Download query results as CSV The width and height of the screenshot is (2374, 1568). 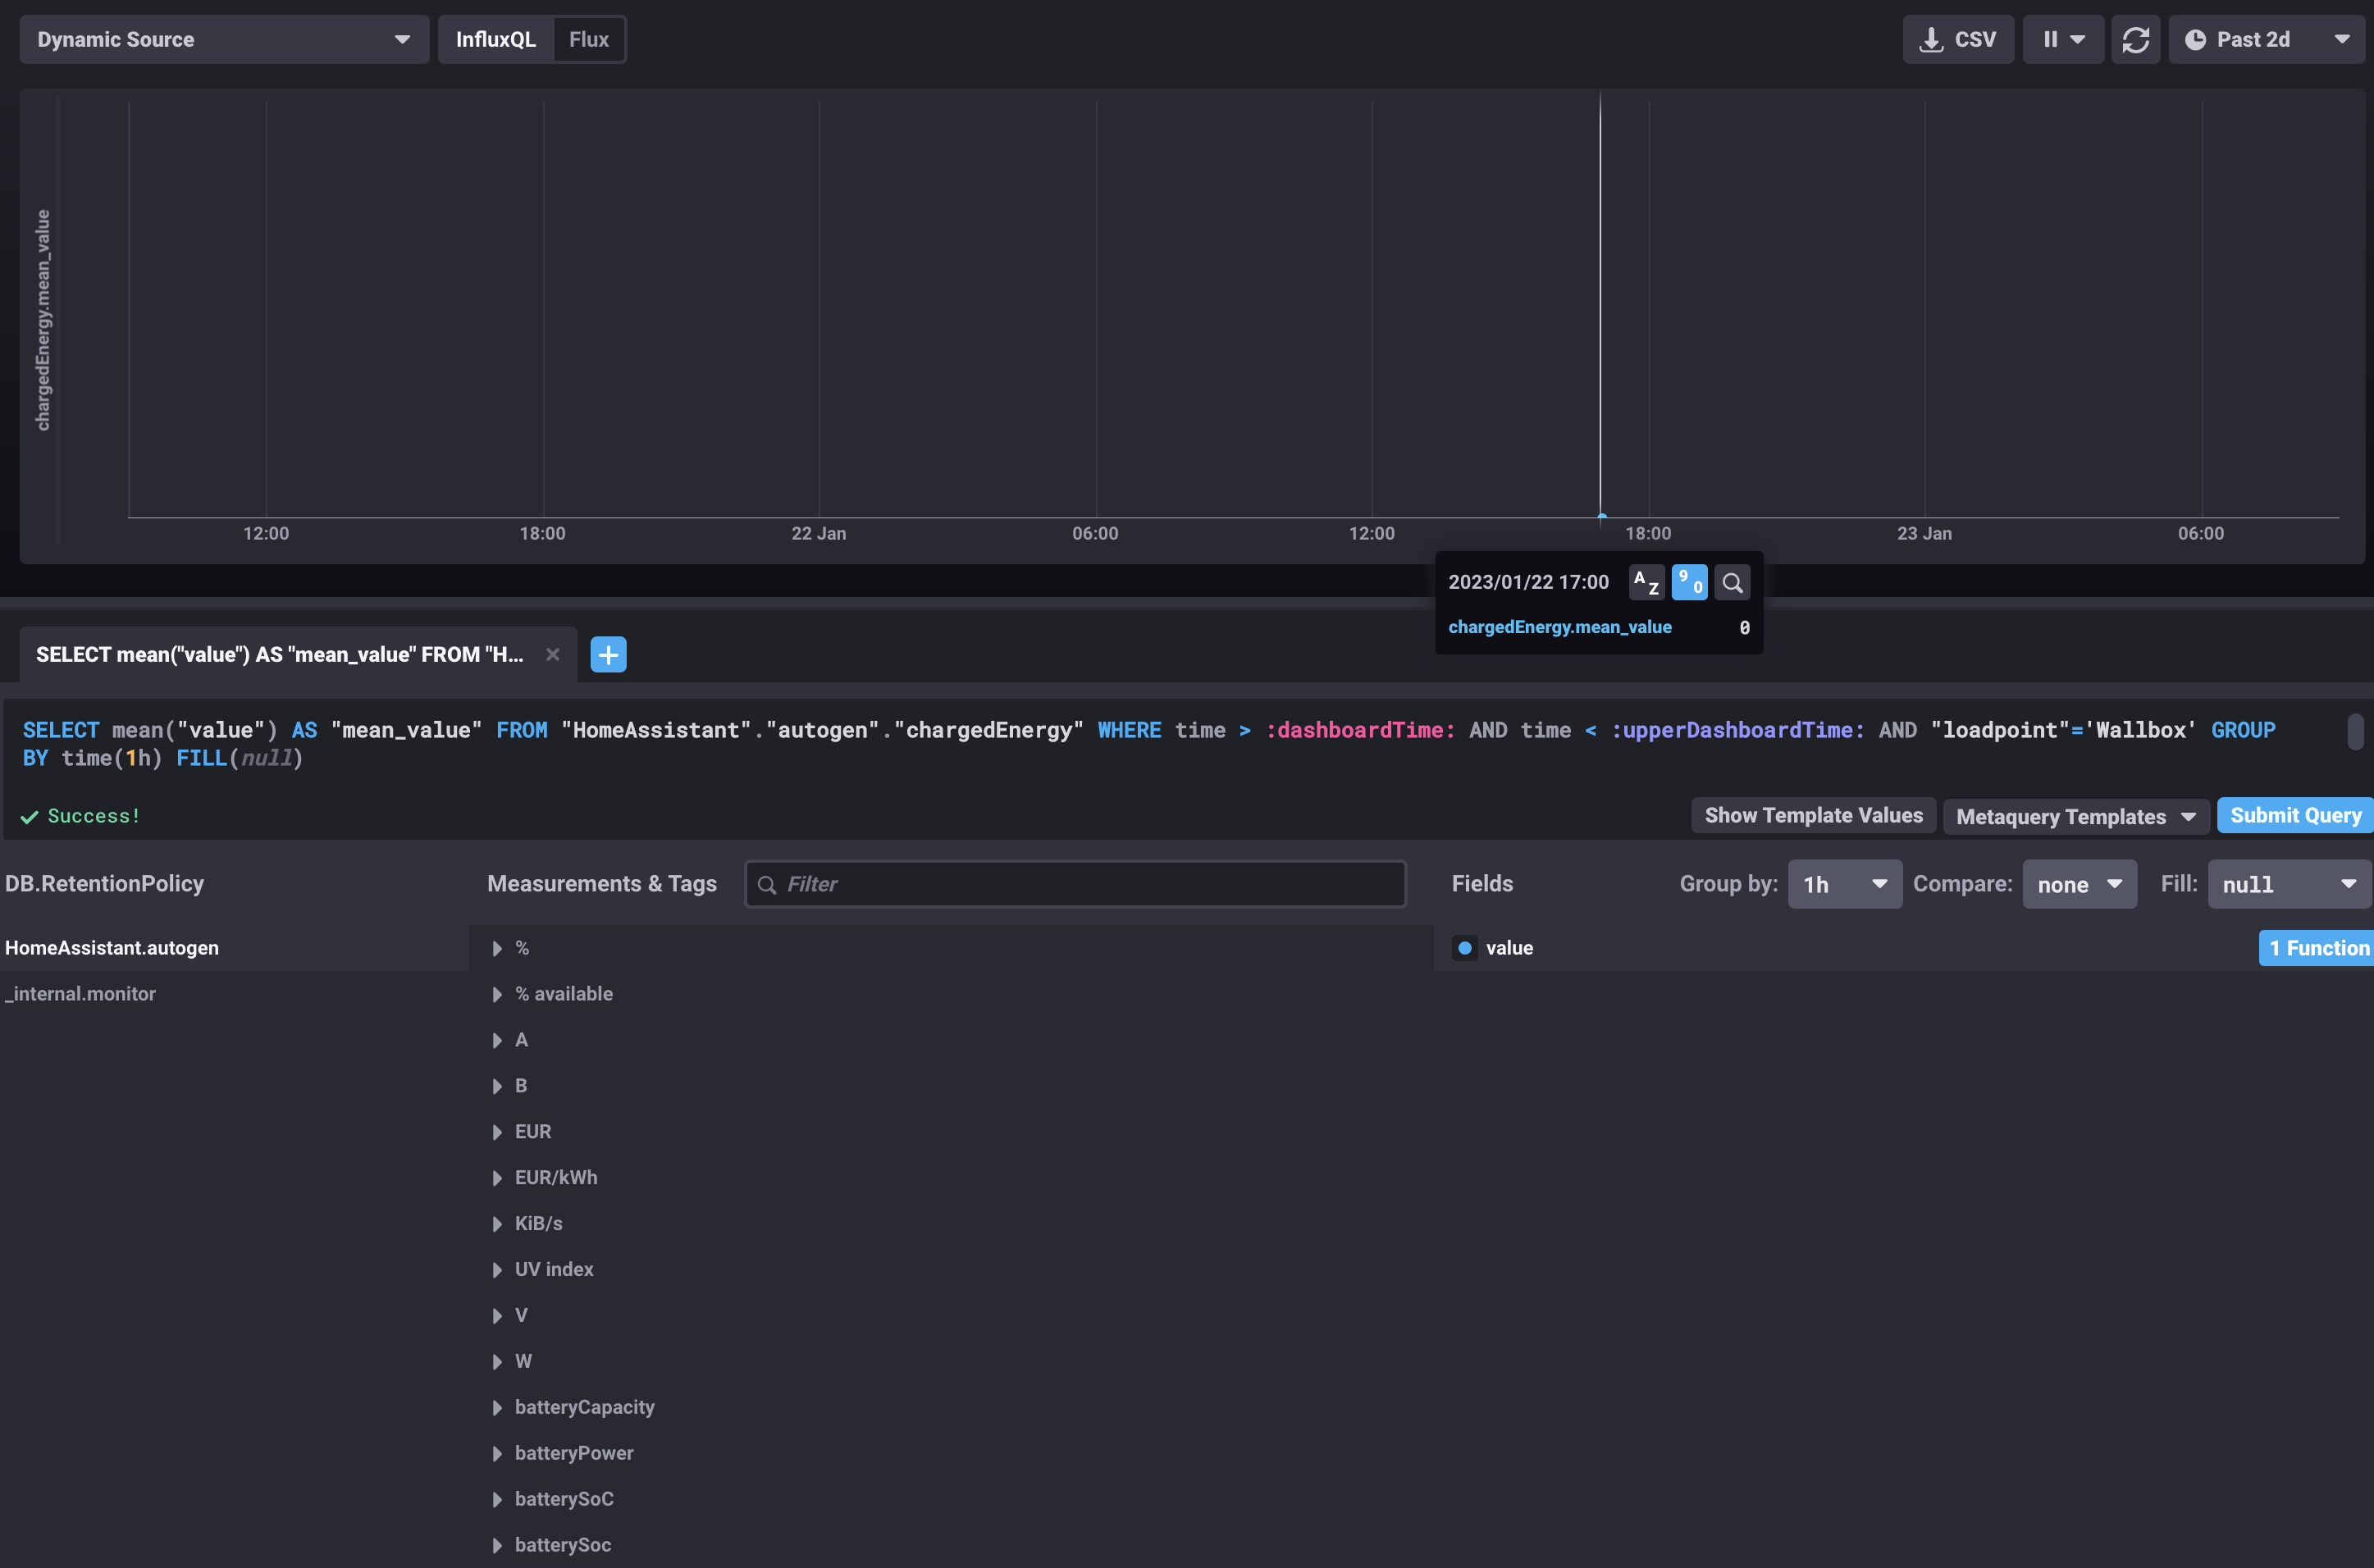tap(1956, 39)
